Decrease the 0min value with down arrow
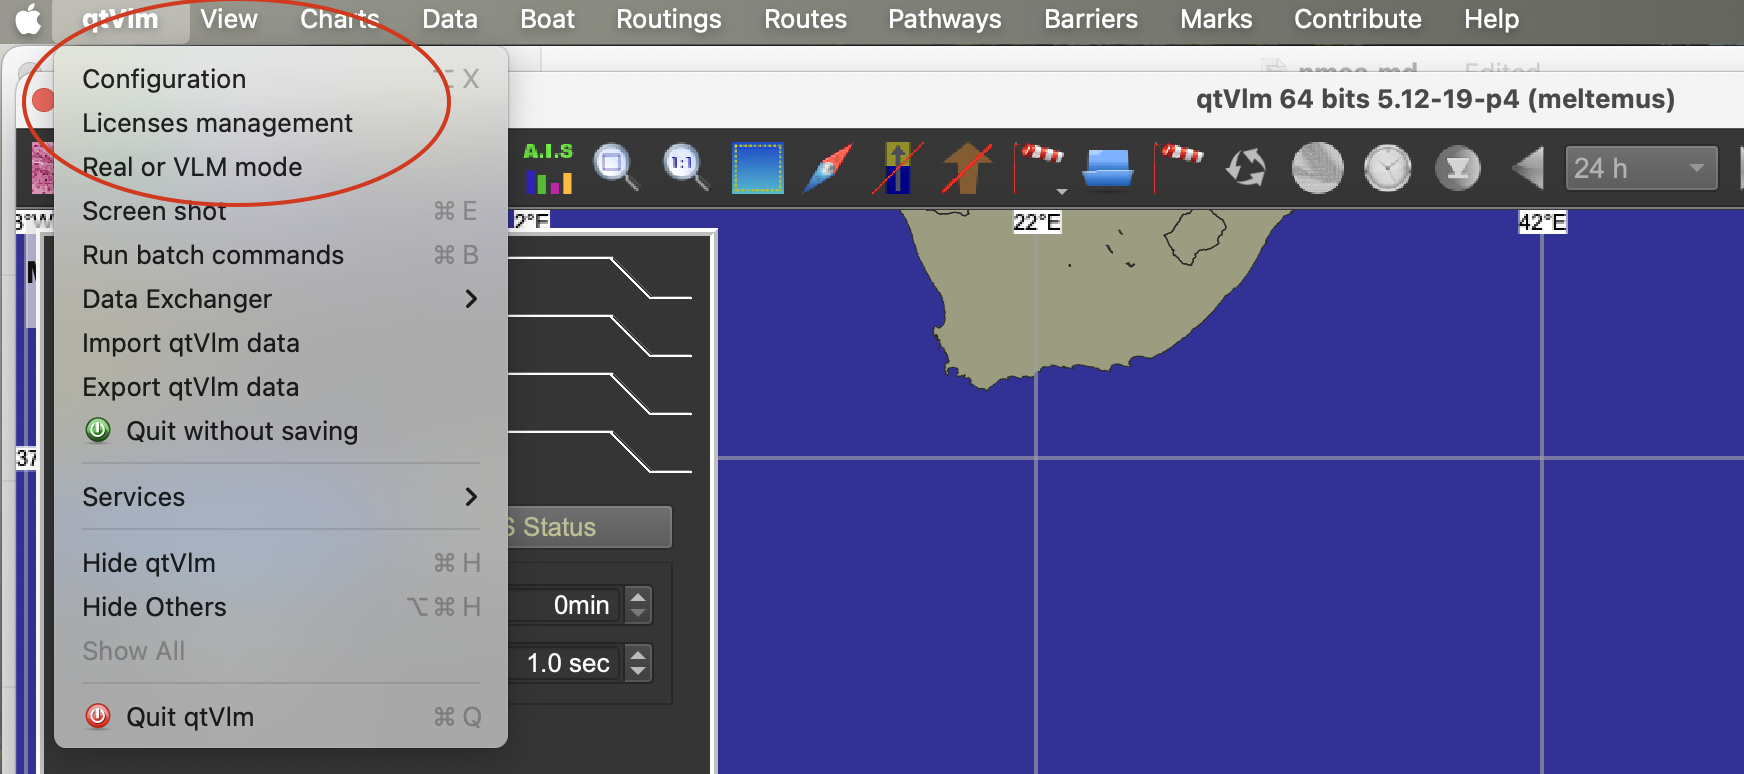 [638, 614]
